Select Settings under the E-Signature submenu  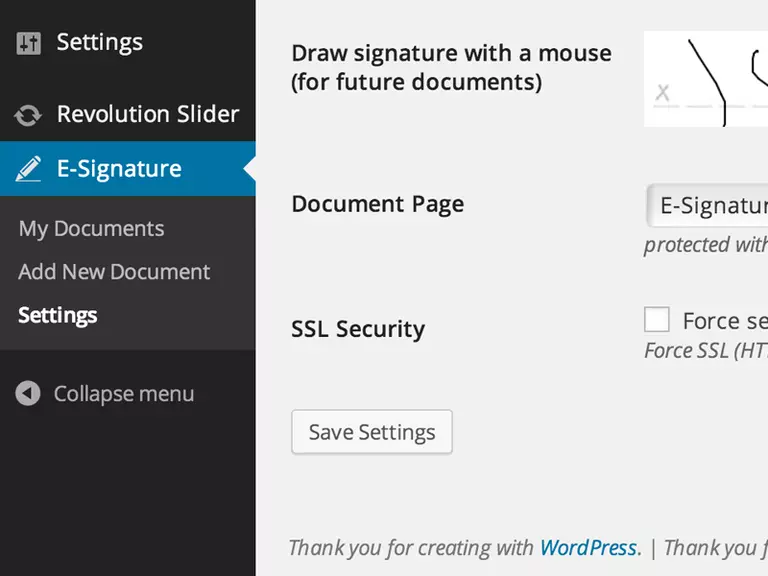pos(58,315)
